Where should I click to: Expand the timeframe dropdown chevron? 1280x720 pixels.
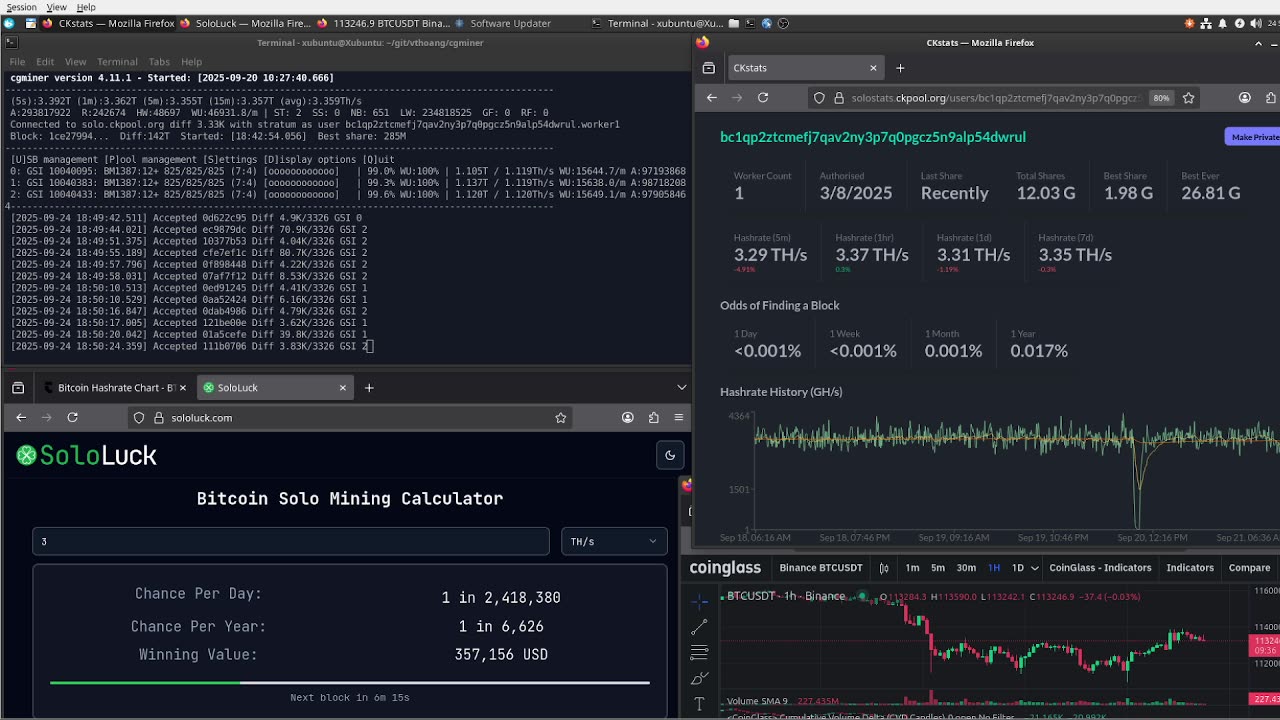(x=1034, y=568)
